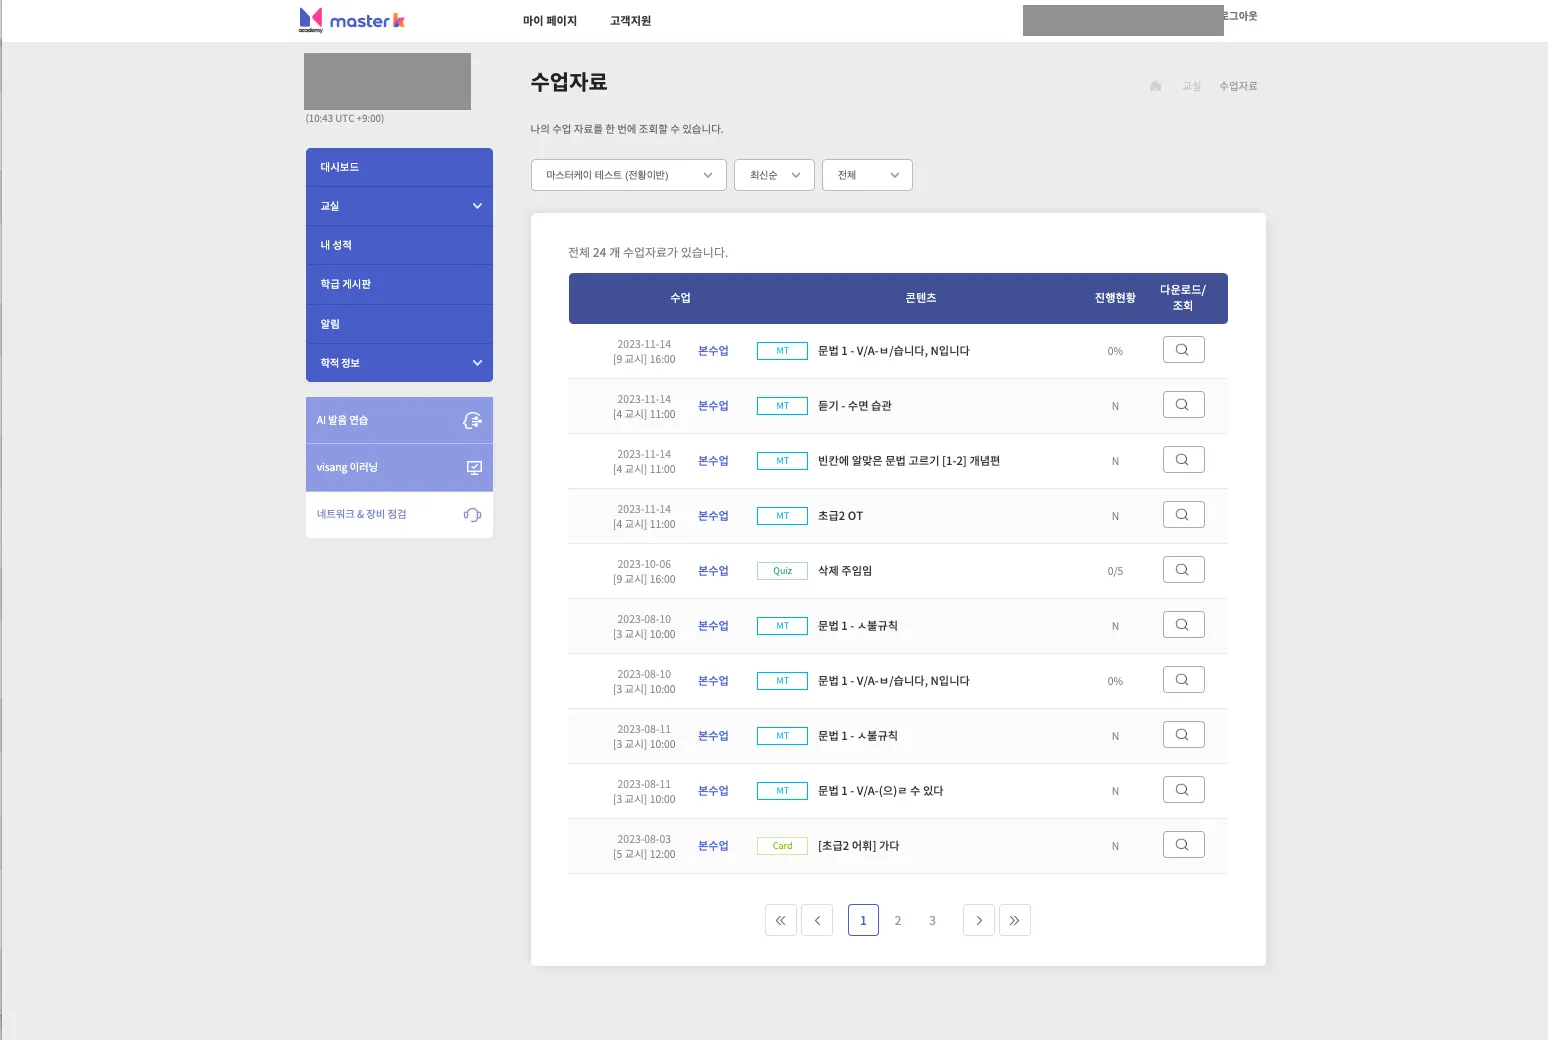
Task: Open the 최신순 sort dropdown
Action: [x=774, y=175]
